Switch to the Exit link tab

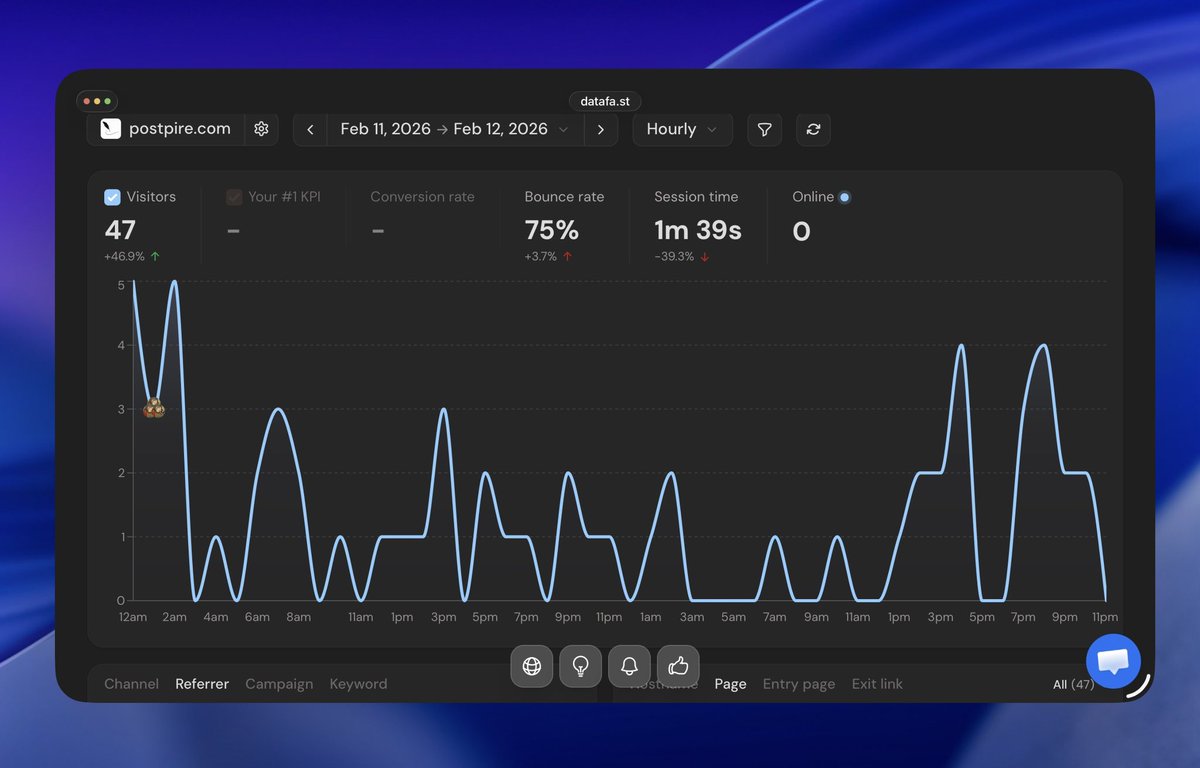click(877, 684)
